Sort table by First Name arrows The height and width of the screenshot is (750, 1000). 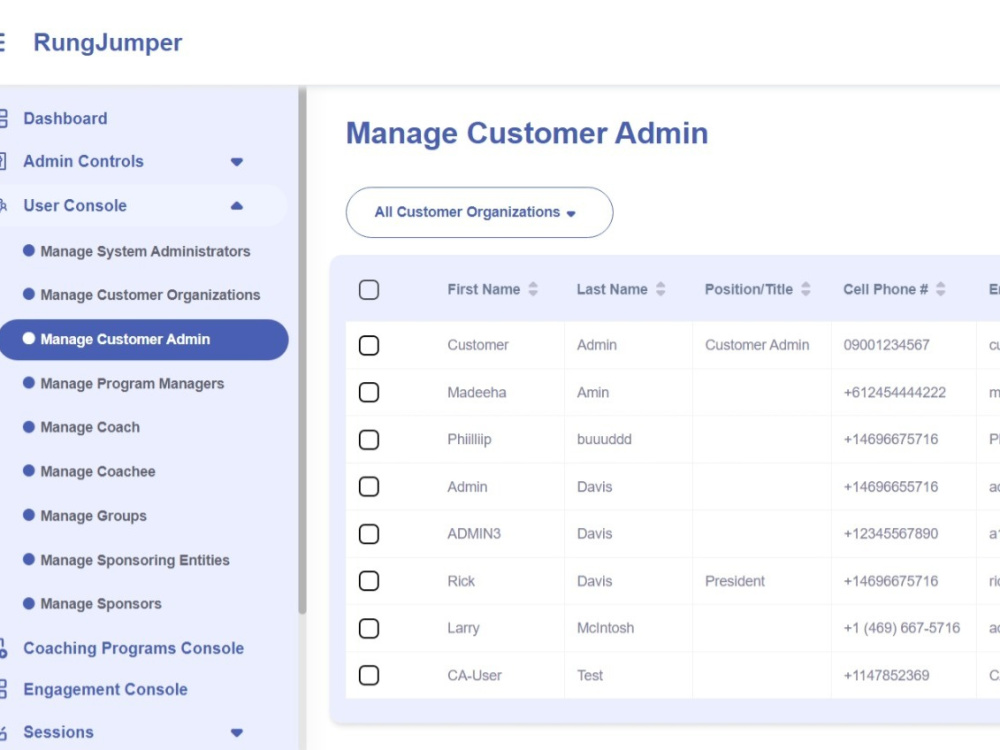pyautogui.click(x=533, y=290)
